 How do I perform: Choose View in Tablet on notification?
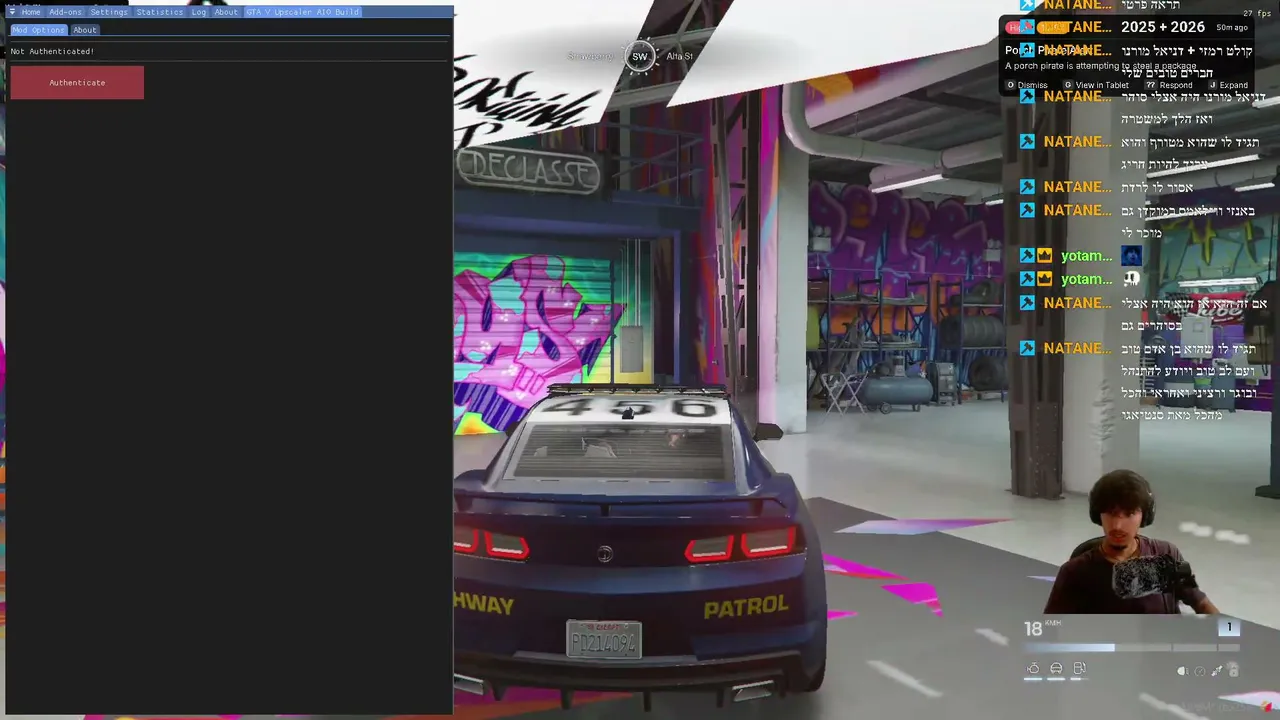(1097, 85)
